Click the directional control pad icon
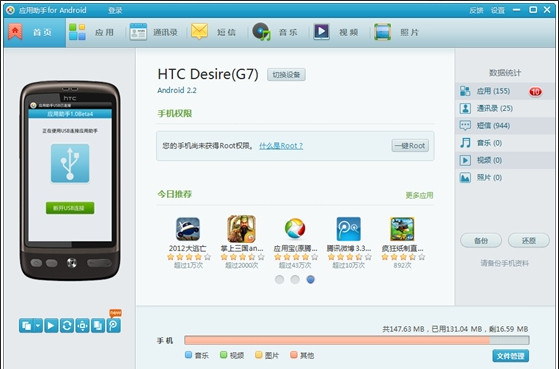 click(x=82, y=326)
